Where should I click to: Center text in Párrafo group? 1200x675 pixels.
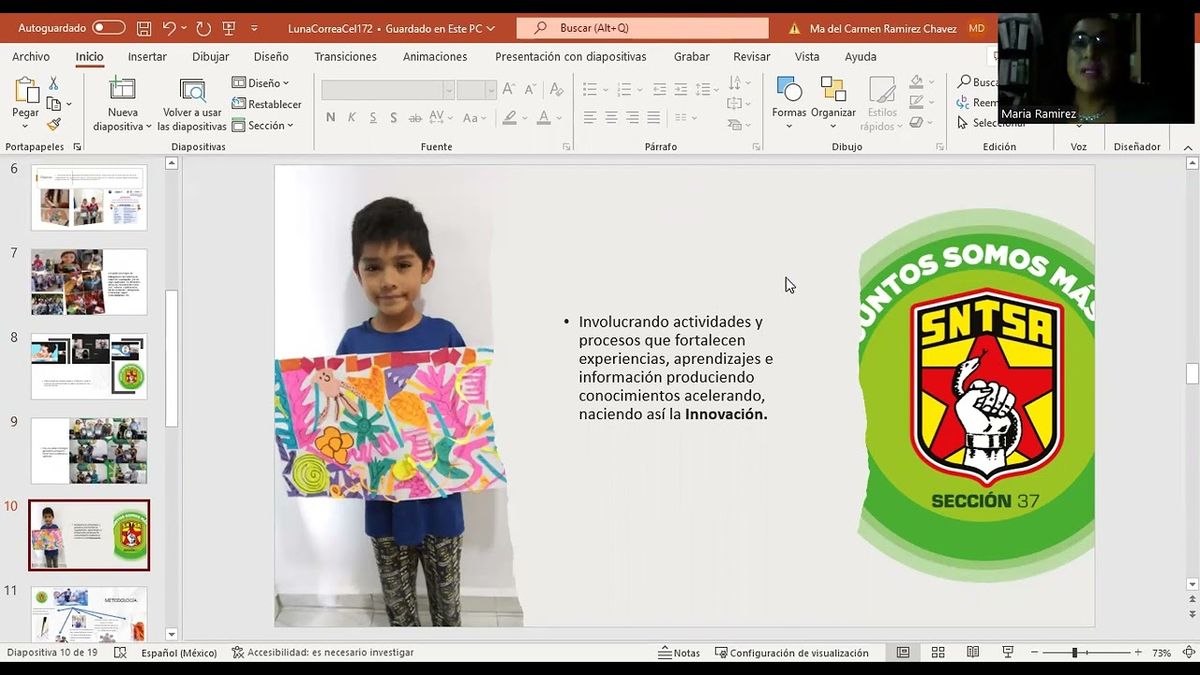point(611,118)
